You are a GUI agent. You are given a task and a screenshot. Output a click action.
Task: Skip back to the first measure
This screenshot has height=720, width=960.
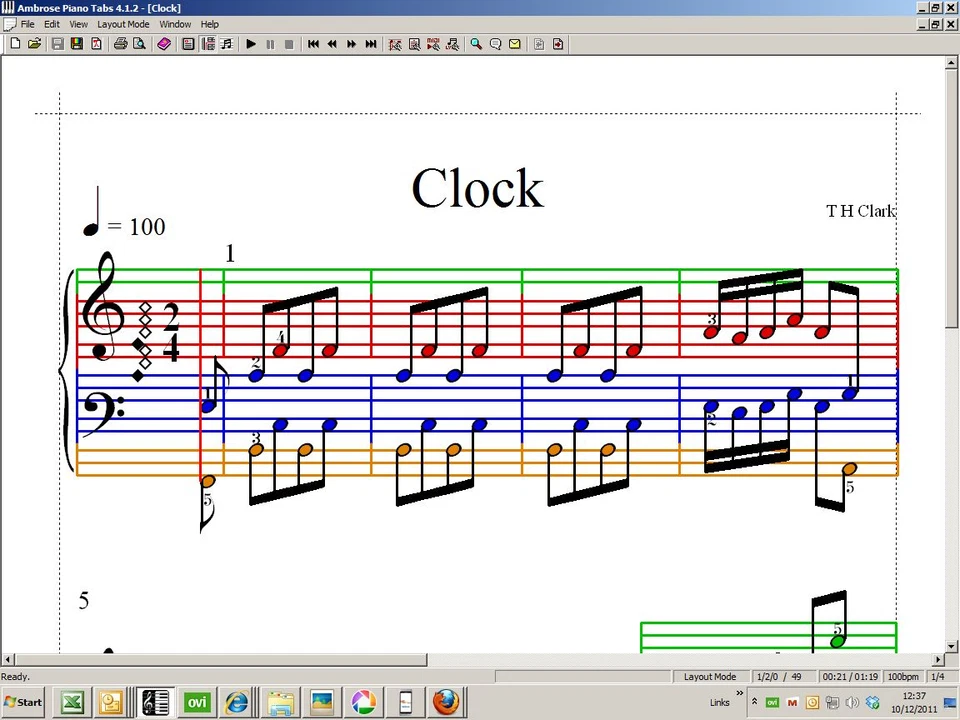313,43
